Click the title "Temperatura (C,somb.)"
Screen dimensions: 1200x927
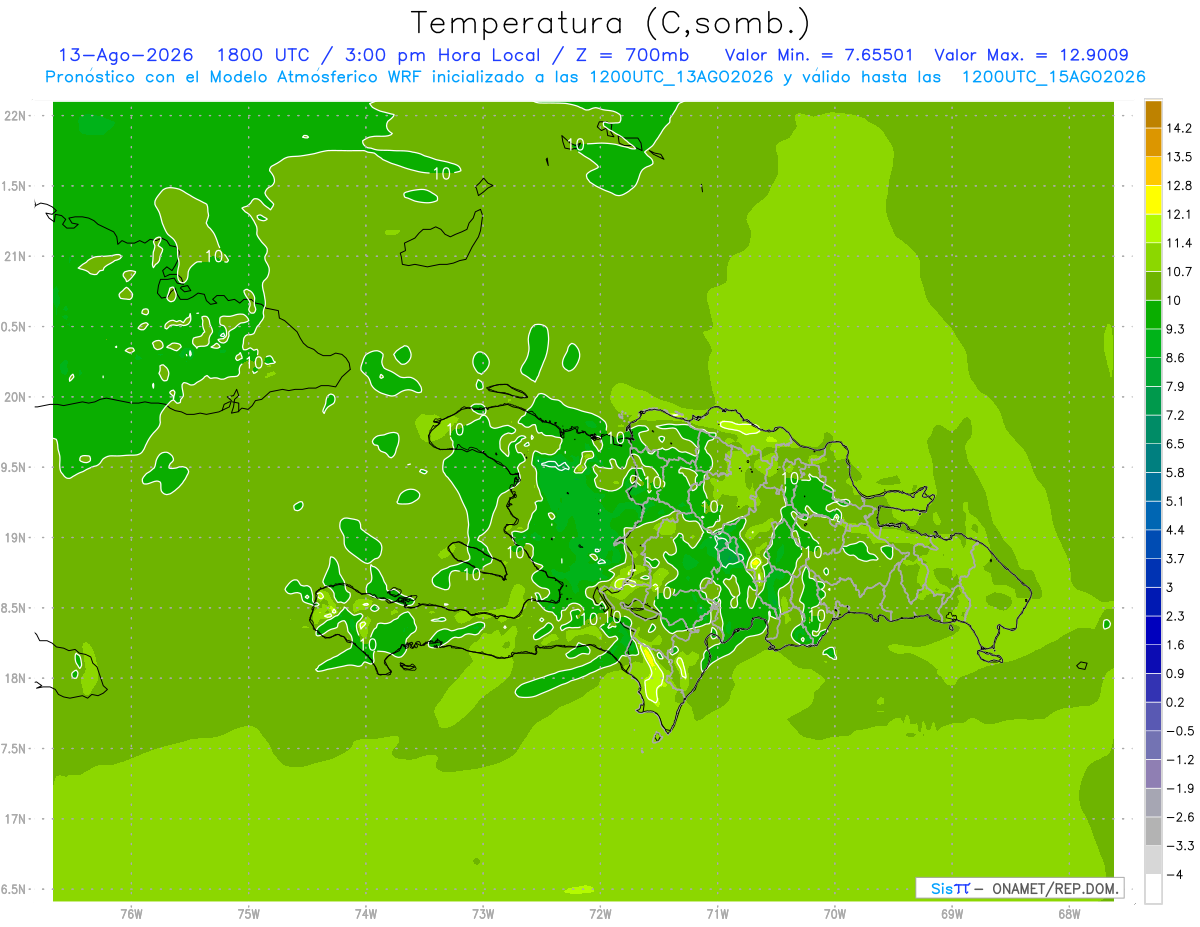611,23
